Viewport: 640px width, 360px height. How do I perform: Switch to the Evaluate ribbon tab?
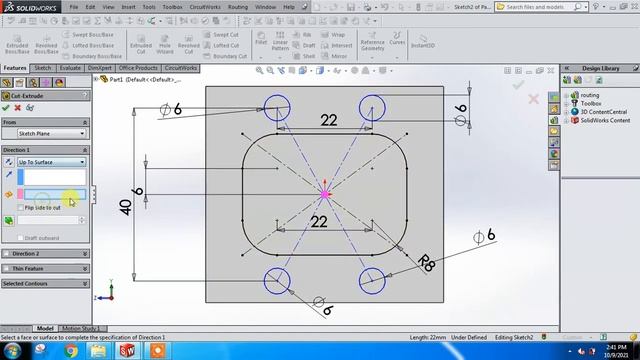[x=70, y=68]
